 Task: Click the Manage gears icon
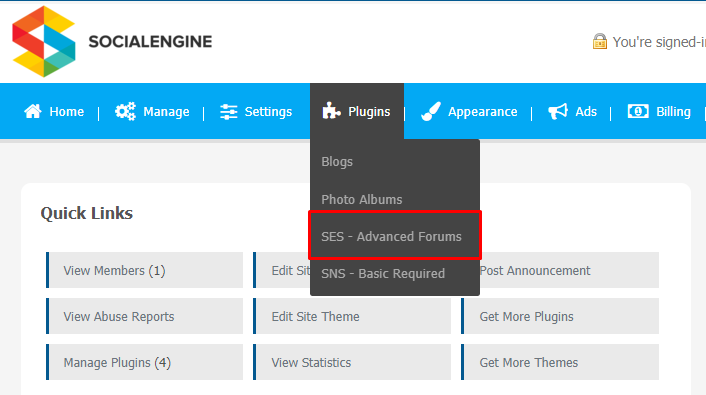(x=125, y=111)
